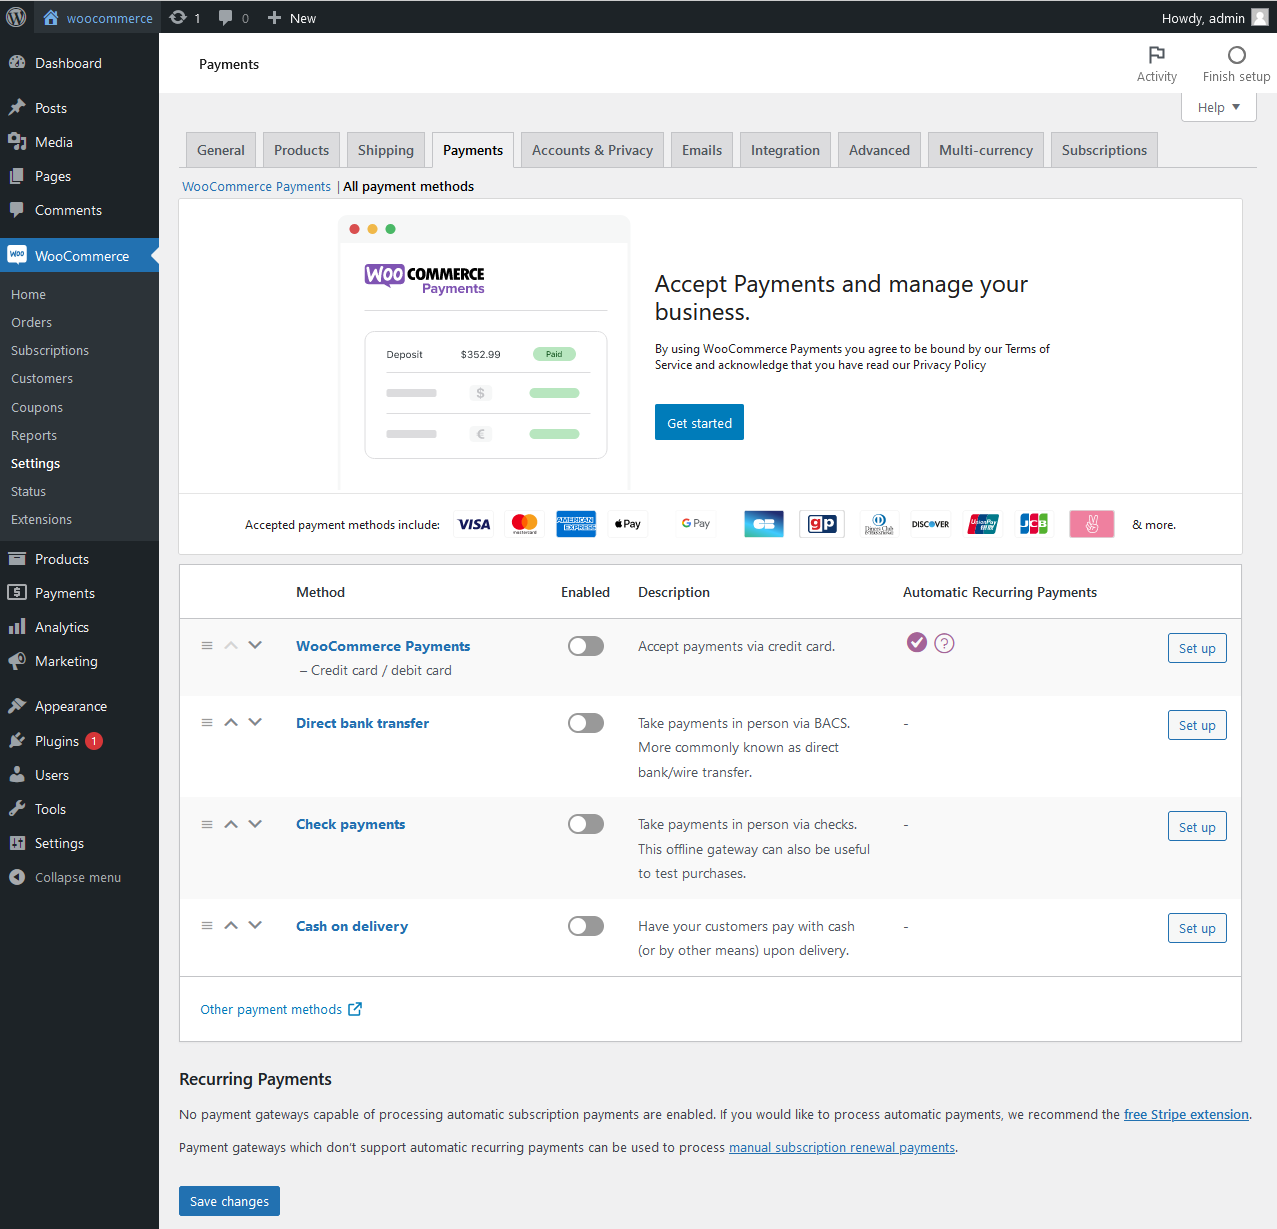Viewport: 1277px width, 1229px height.
Task: Open Analytics in the sidebar
Action: coord(79,627)
